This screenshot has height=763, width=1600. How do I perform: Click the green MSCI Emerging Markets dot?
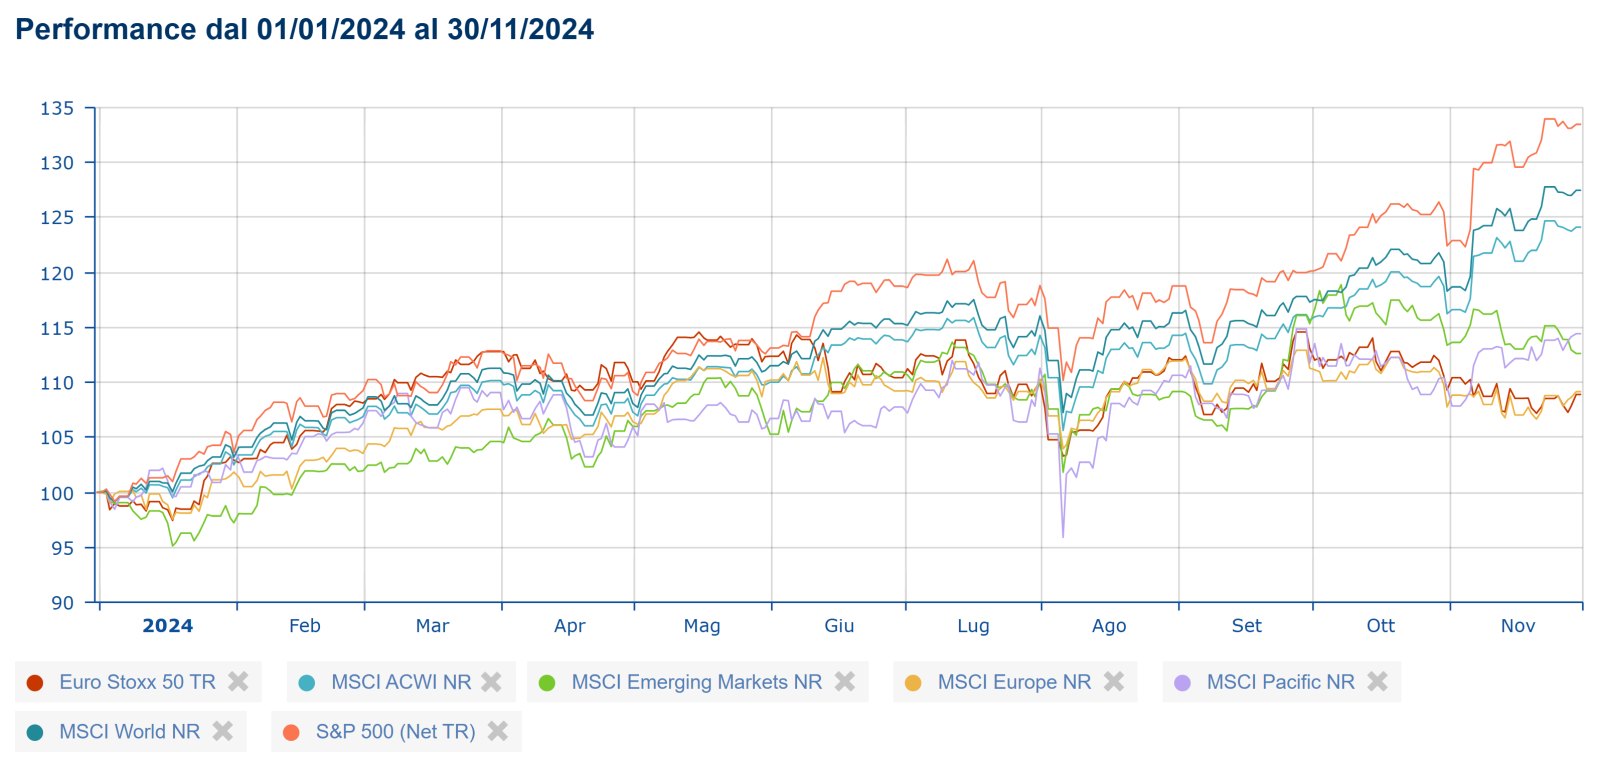click(547, 683)
